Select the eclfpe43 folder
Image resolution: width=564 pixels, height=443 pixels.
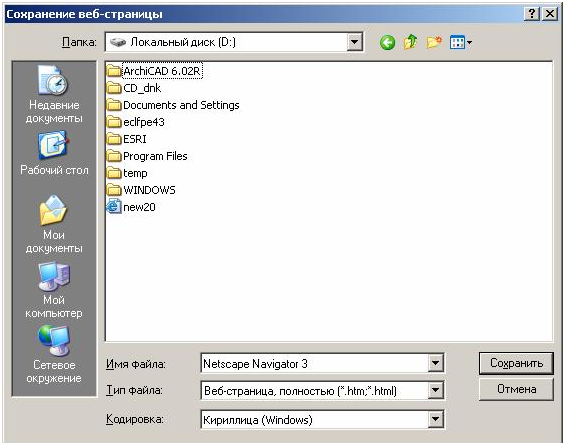[136, 122]
